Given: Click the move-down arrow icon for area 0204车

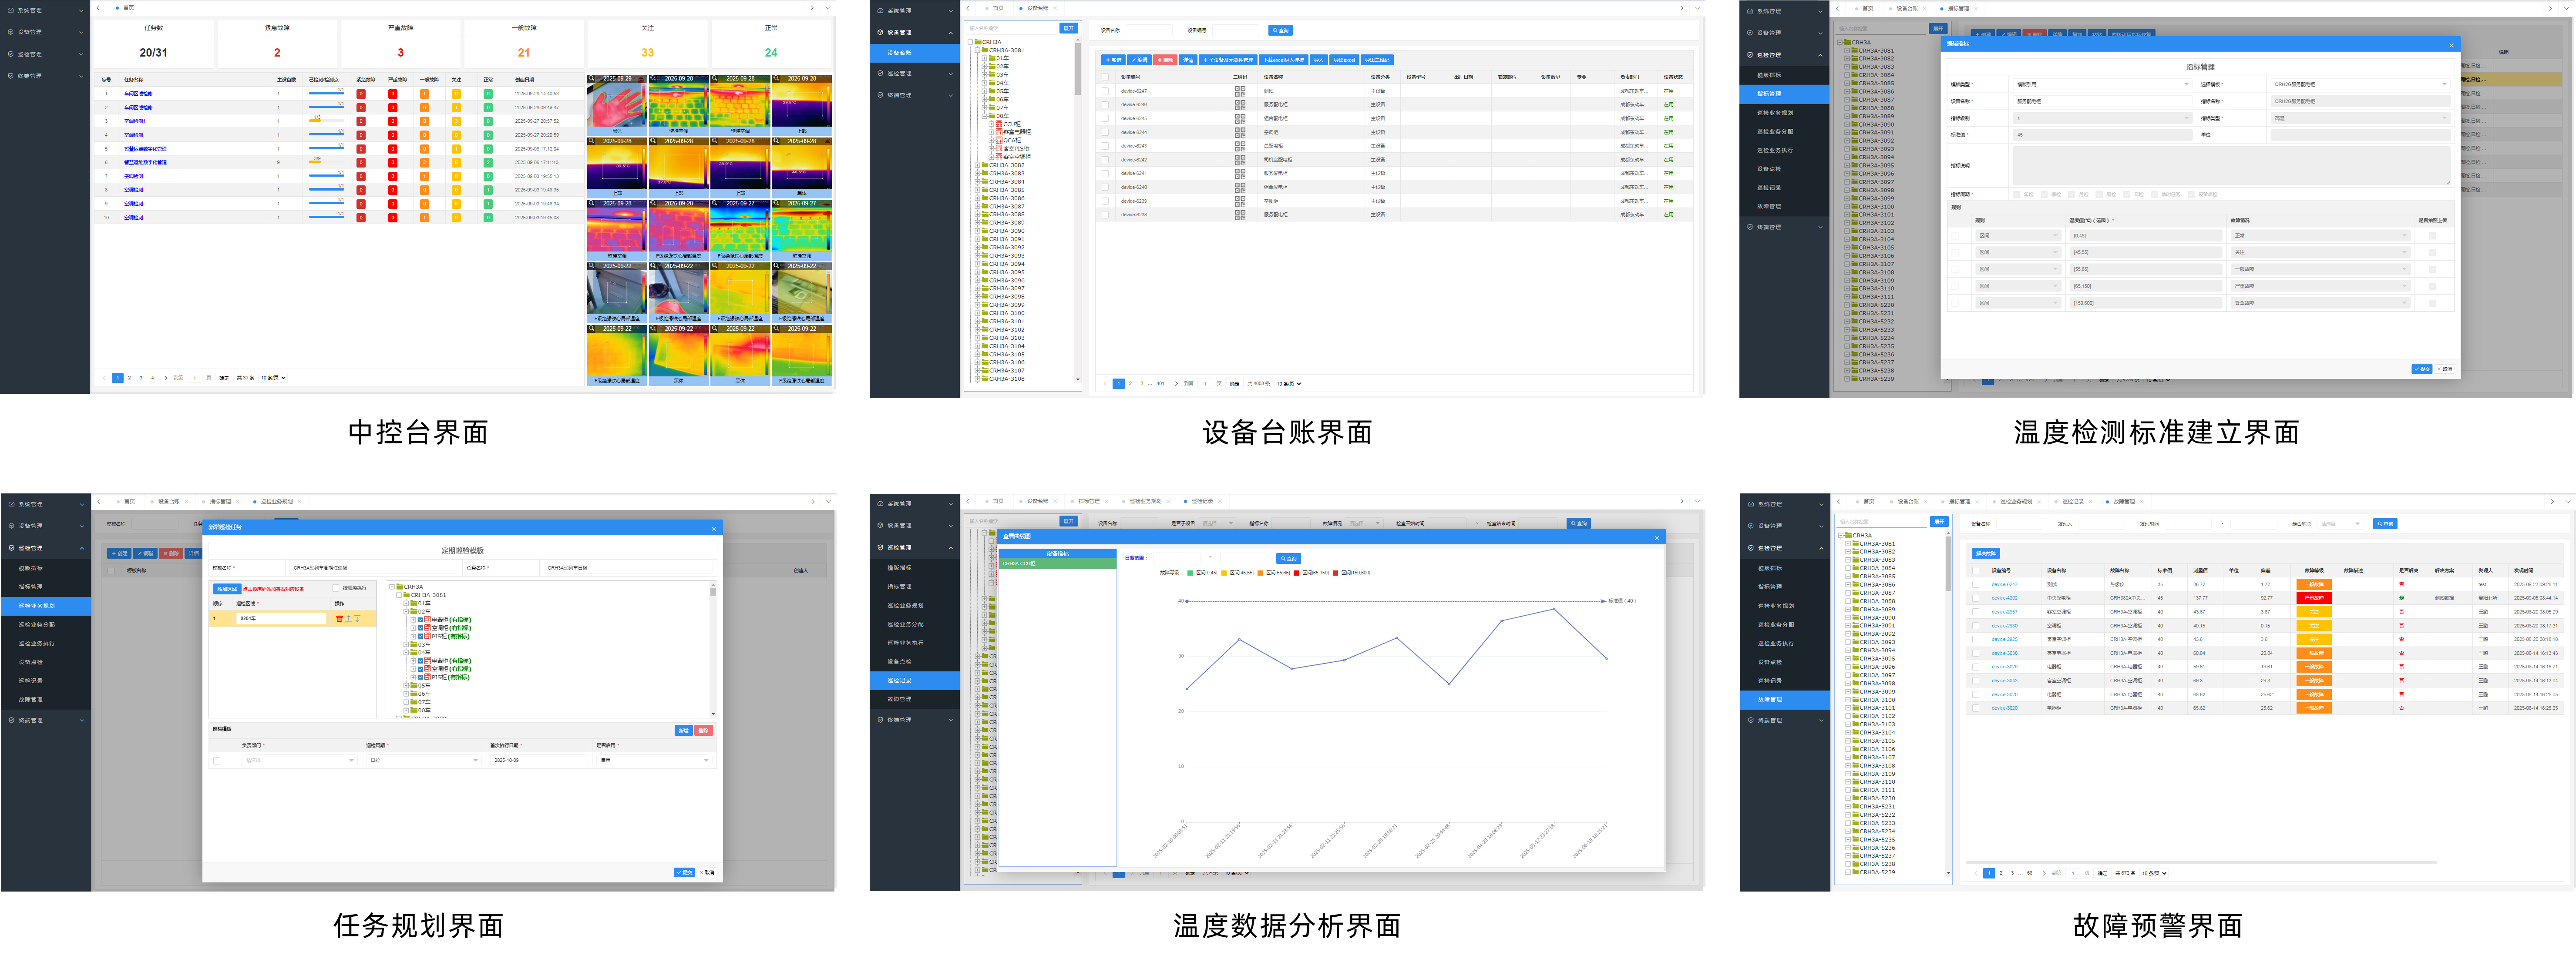Looking at the screenshot, I should click(357, 619).
